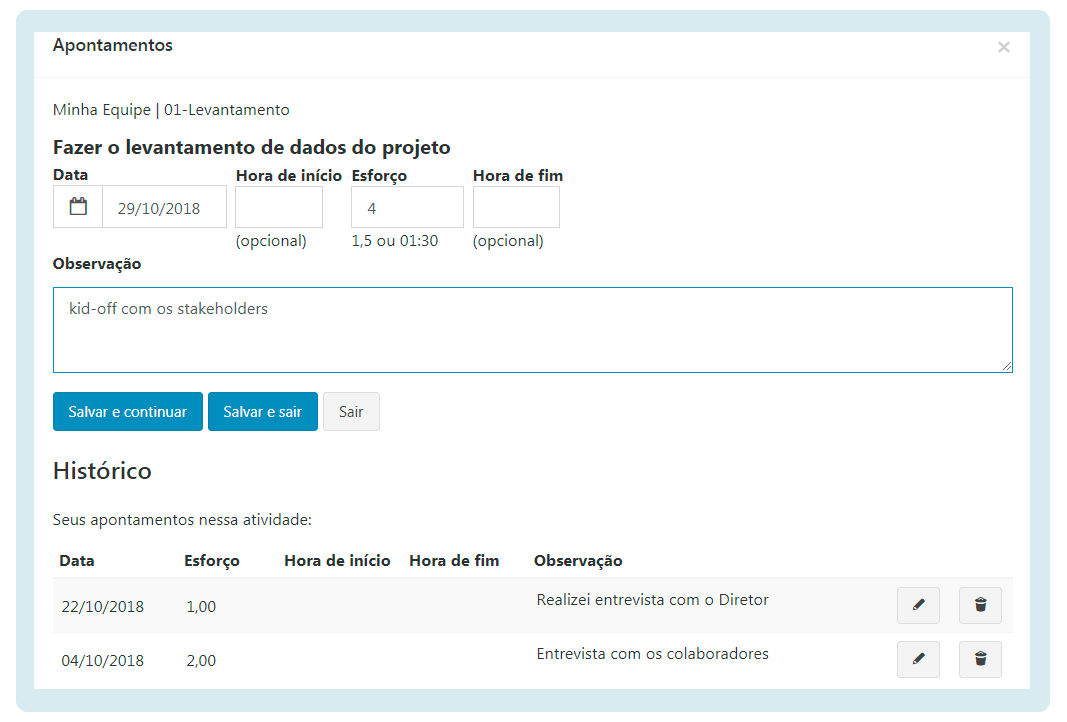This screenshot has height=722, width=1067.
Task: Edit the 22/10/2018 entry with pencil icon
Action: pos(918,605)
